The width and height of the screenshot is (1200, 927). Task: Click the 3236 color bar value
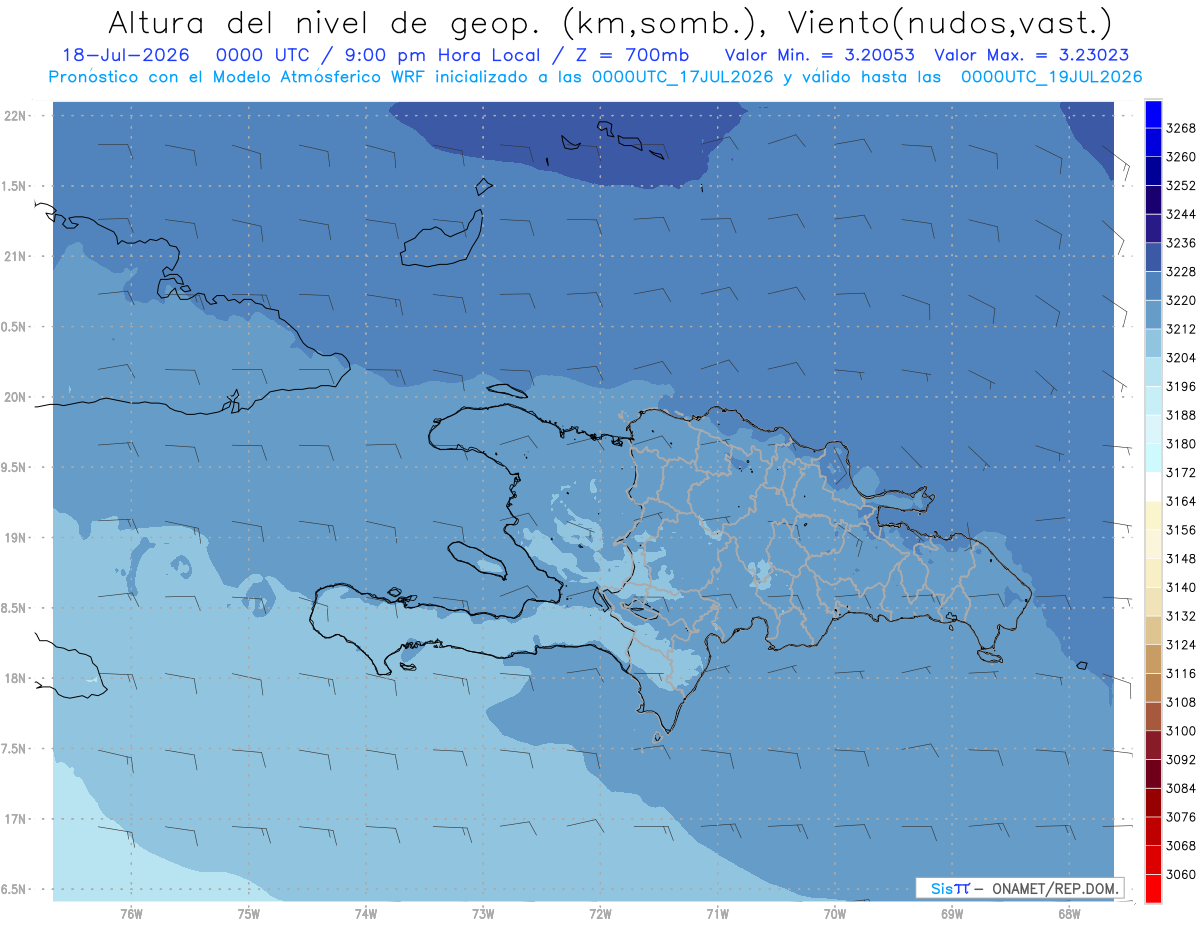pyautogui.click(x=1180, y=243)
